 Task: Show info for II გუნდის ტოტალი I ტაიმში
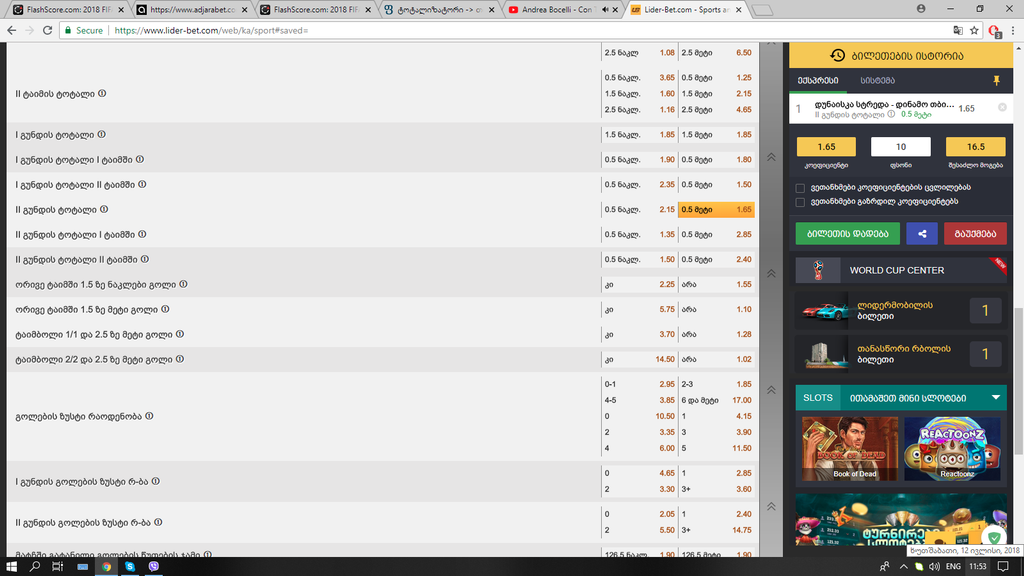pos(142,234)
